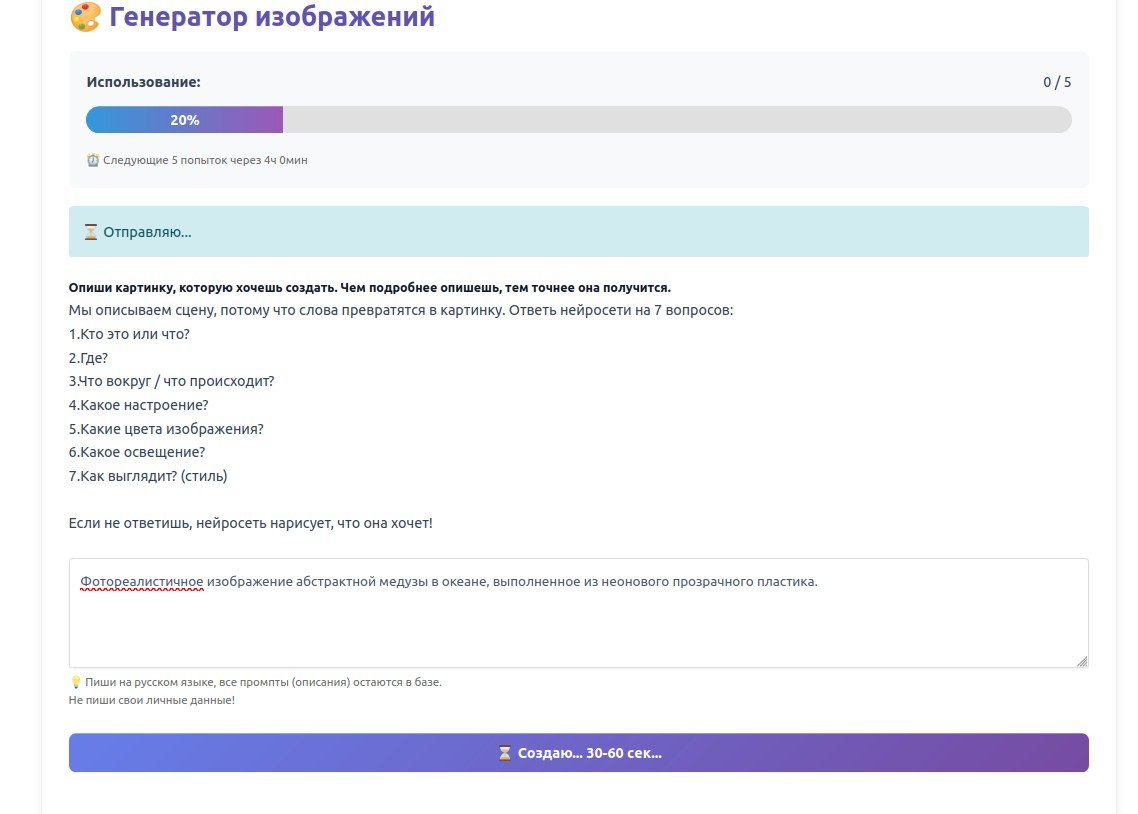Click the filled 20% part of the progress bar
This screenshot has height=814, width=1138.
tap(184, 120)
